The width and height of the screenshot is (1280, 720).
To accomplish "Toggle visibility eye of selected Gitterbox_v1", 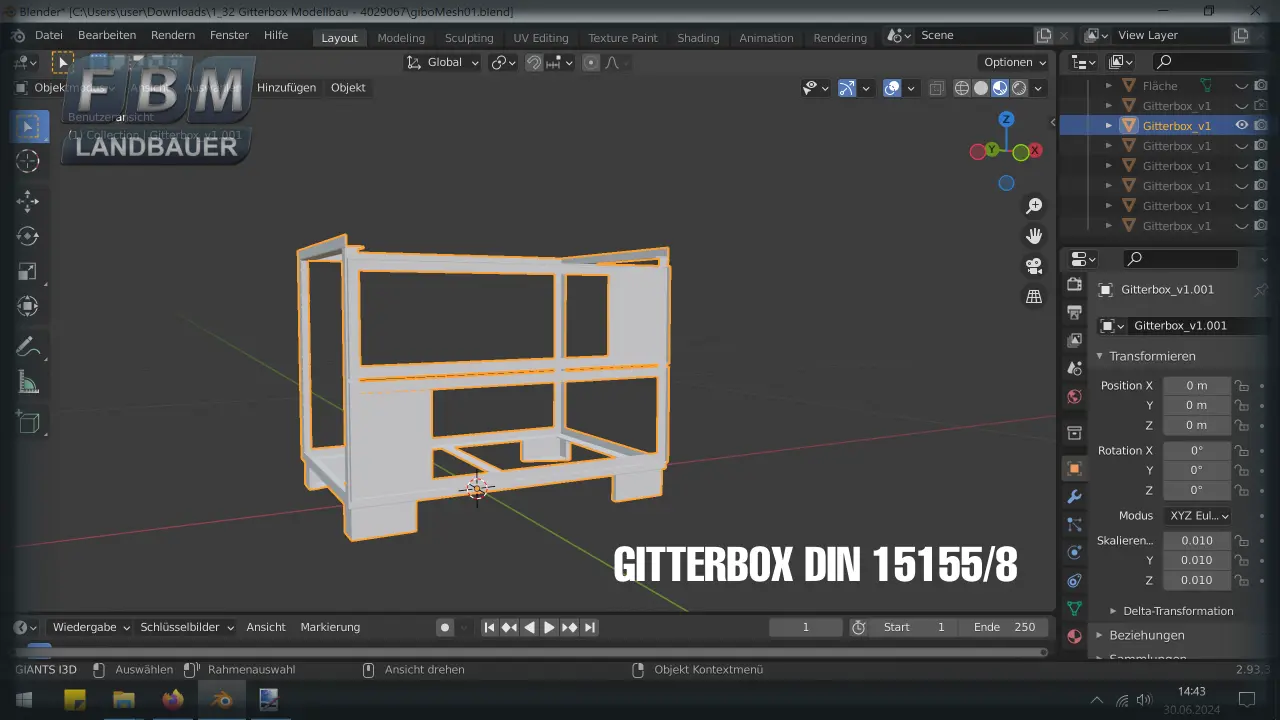I will tap(1241, 126).
